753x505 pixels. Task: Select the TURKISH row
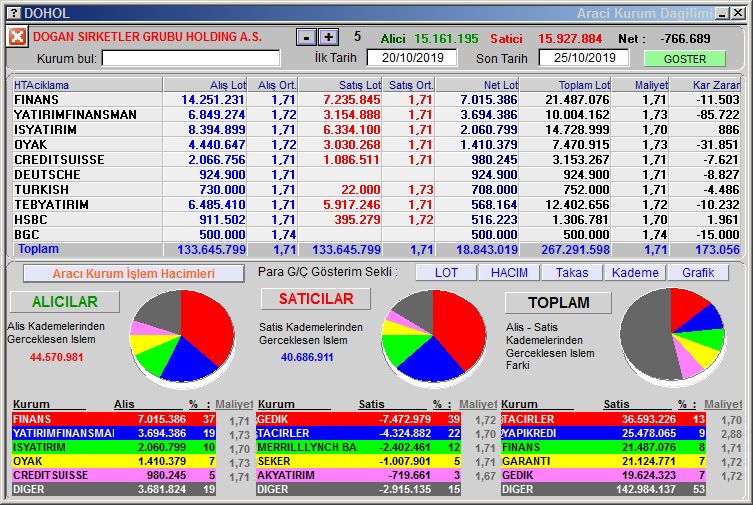(x=376, y=190)
